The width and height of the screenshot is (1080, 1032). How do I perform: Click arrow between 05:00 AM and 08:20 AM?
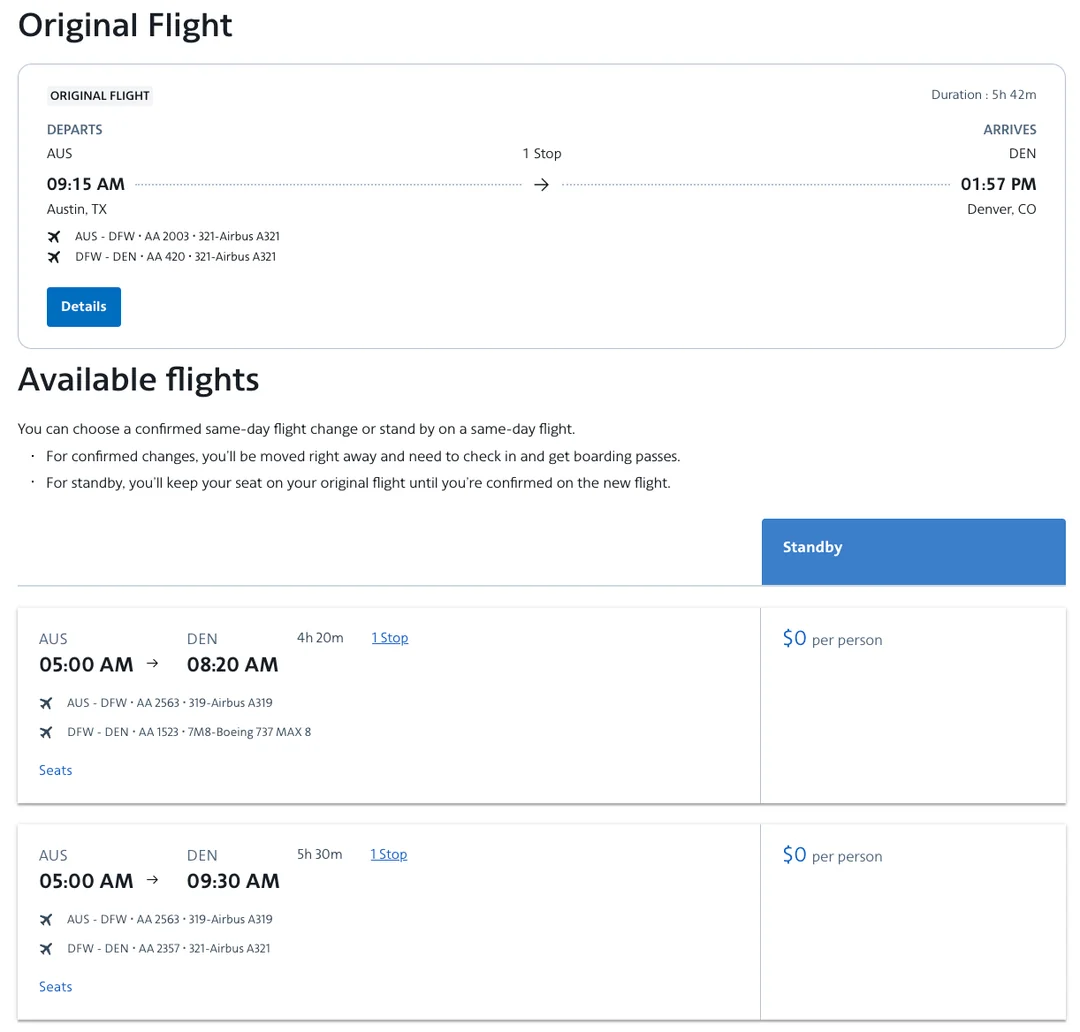153,663
